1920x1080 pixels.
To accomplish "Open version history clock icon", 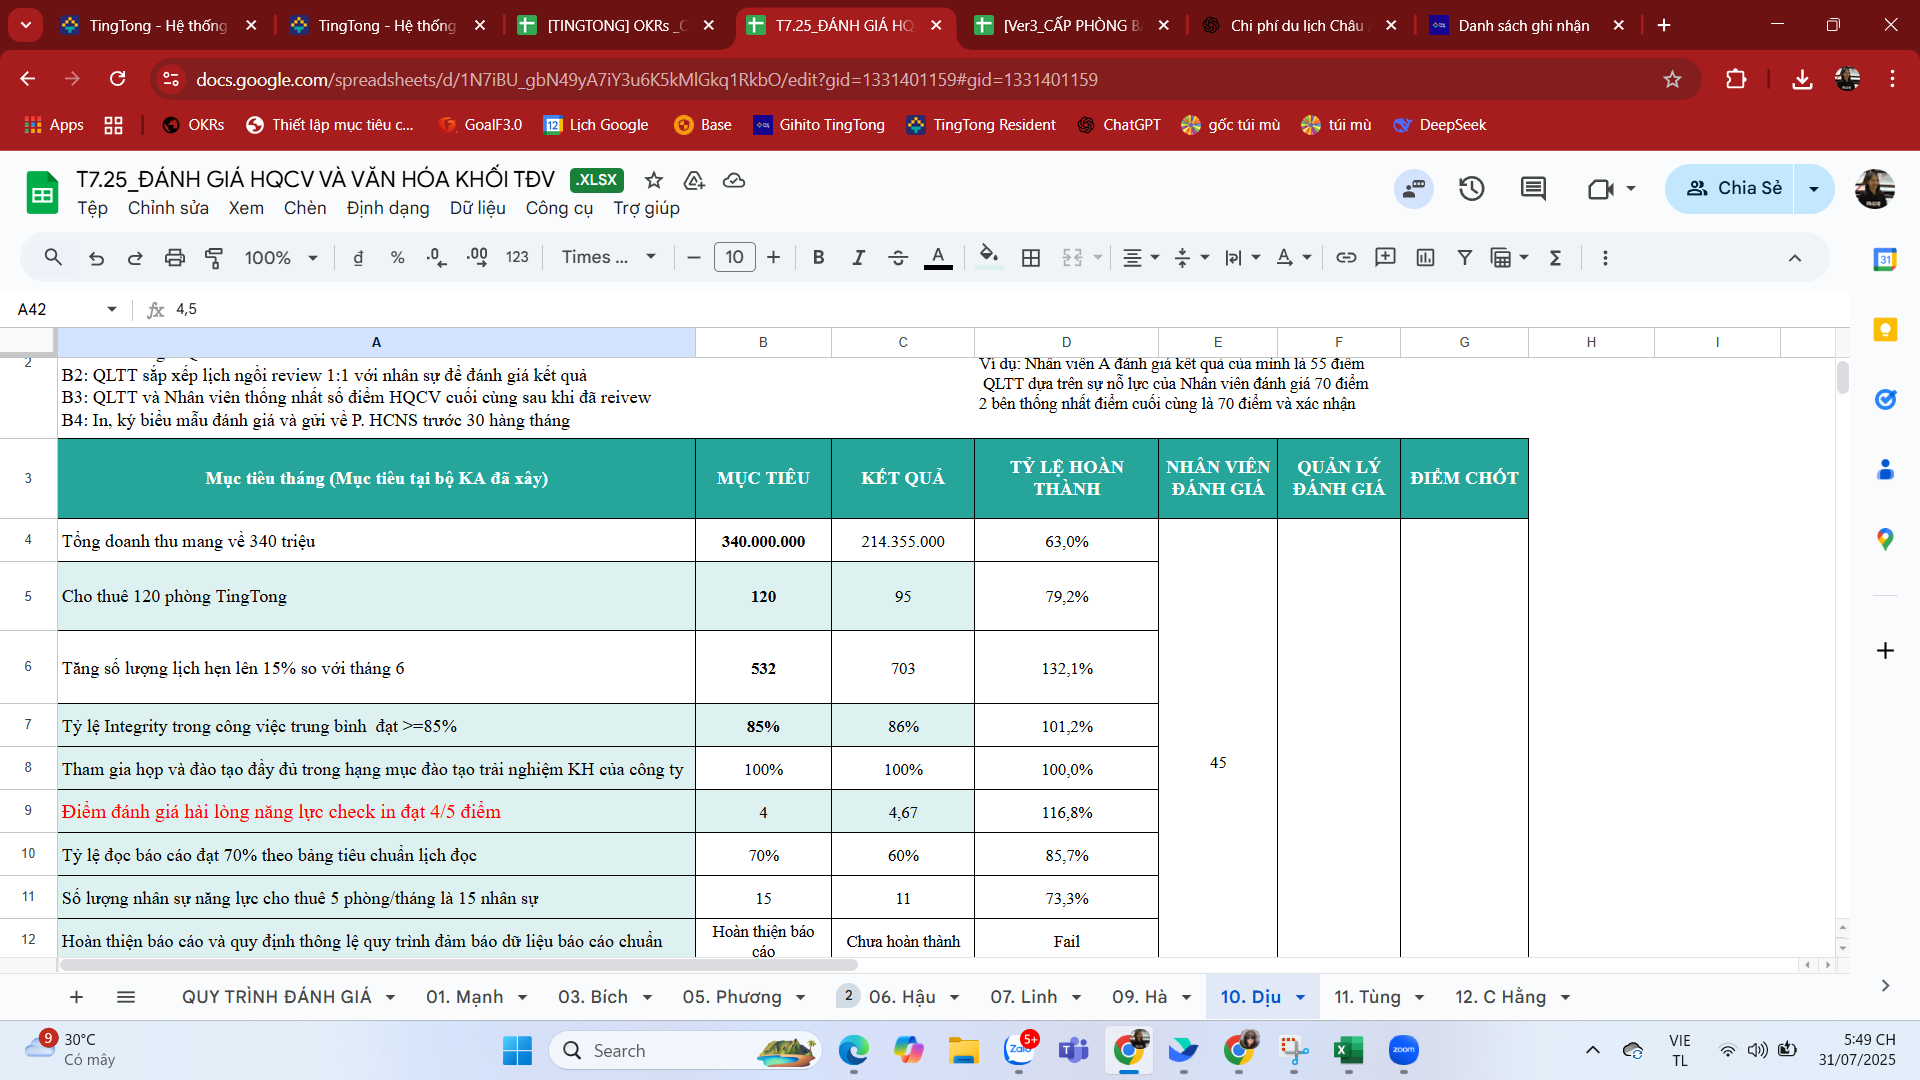I will pyautogui.click(x=1471, y=189).
